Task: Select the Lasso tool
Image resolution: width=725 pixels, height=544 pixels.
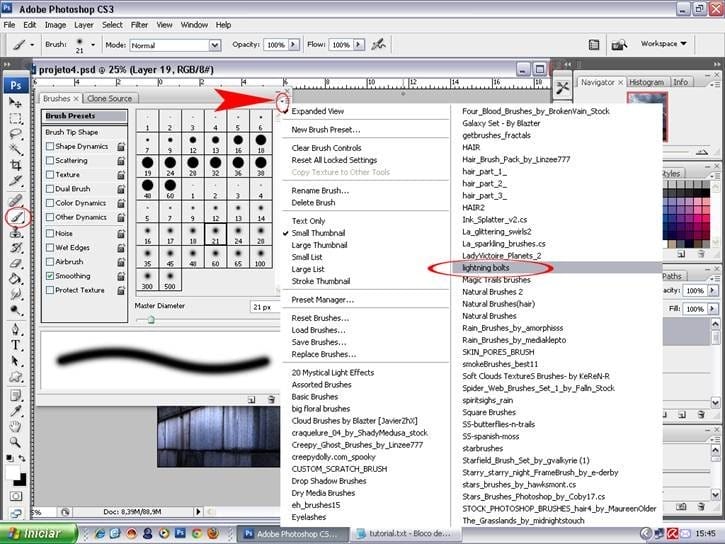Action: [15, 134]
